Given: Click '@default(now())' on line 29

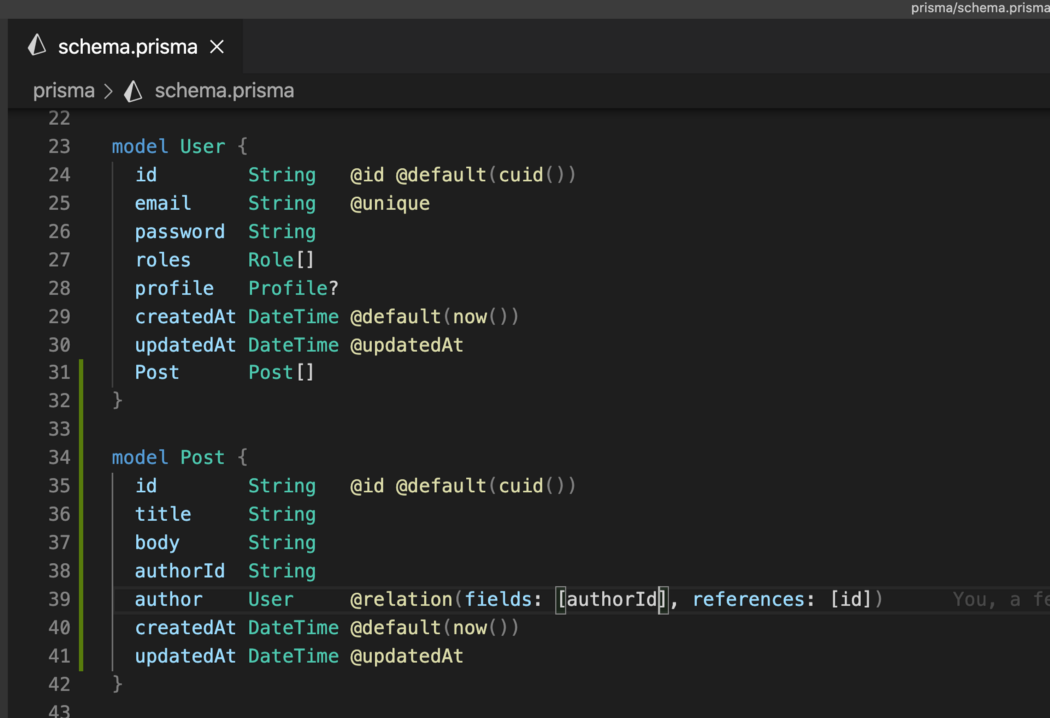Looking at the screenshot, I should pyautogui.click(x=435, y=317).
